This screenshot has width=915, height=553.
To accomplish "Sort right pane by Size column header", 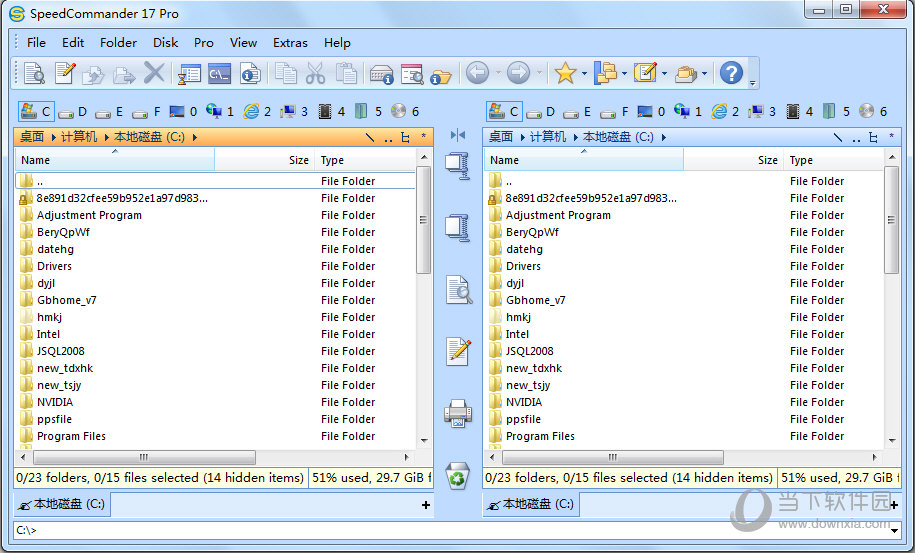I will (x=733, y=160).
